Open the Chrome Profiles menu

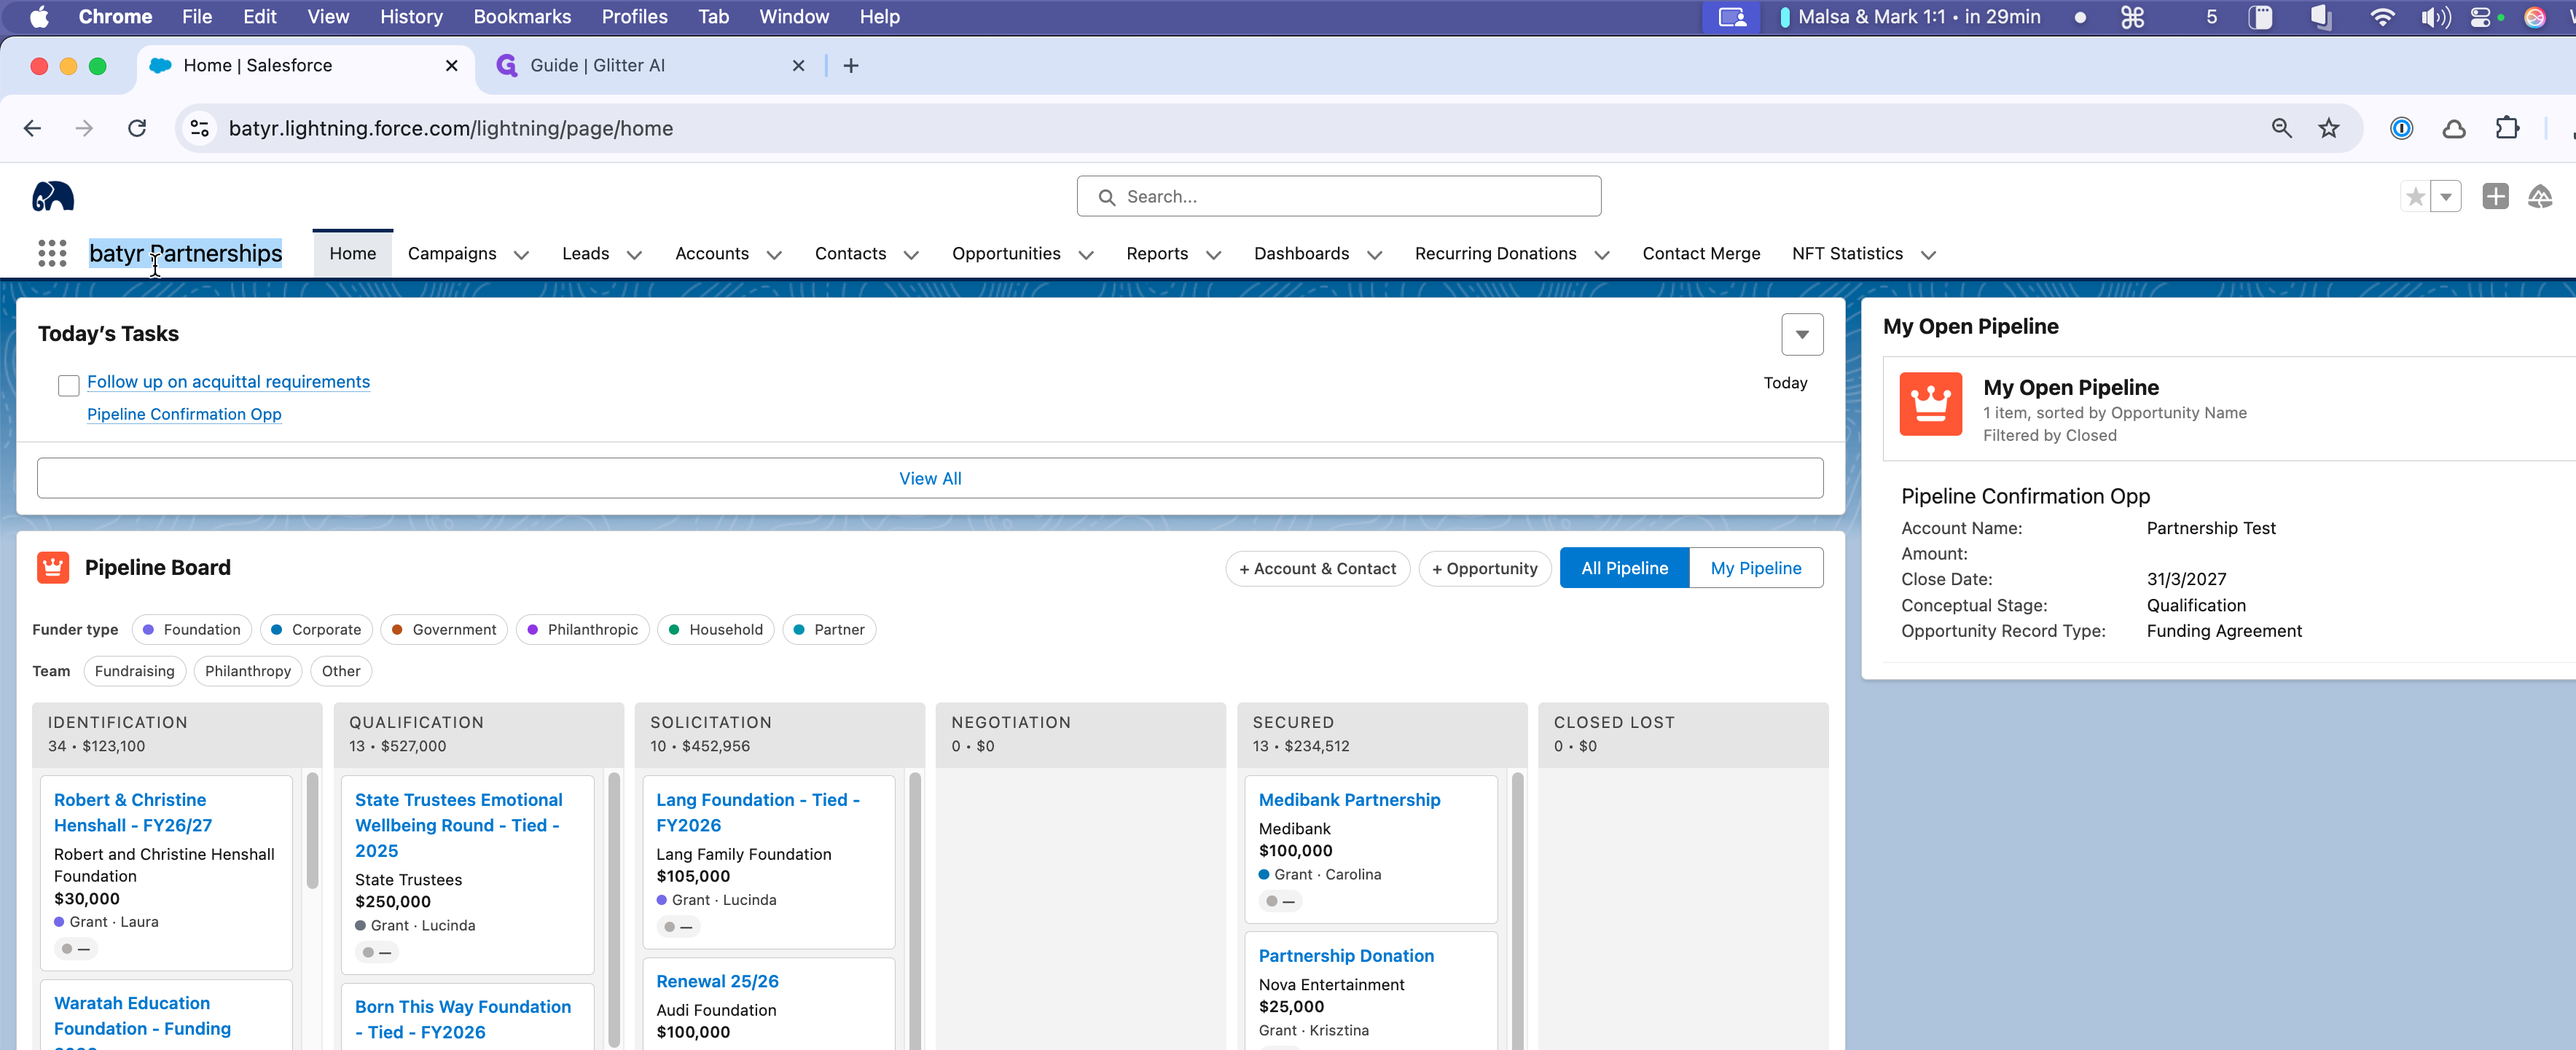click(634, 17)
